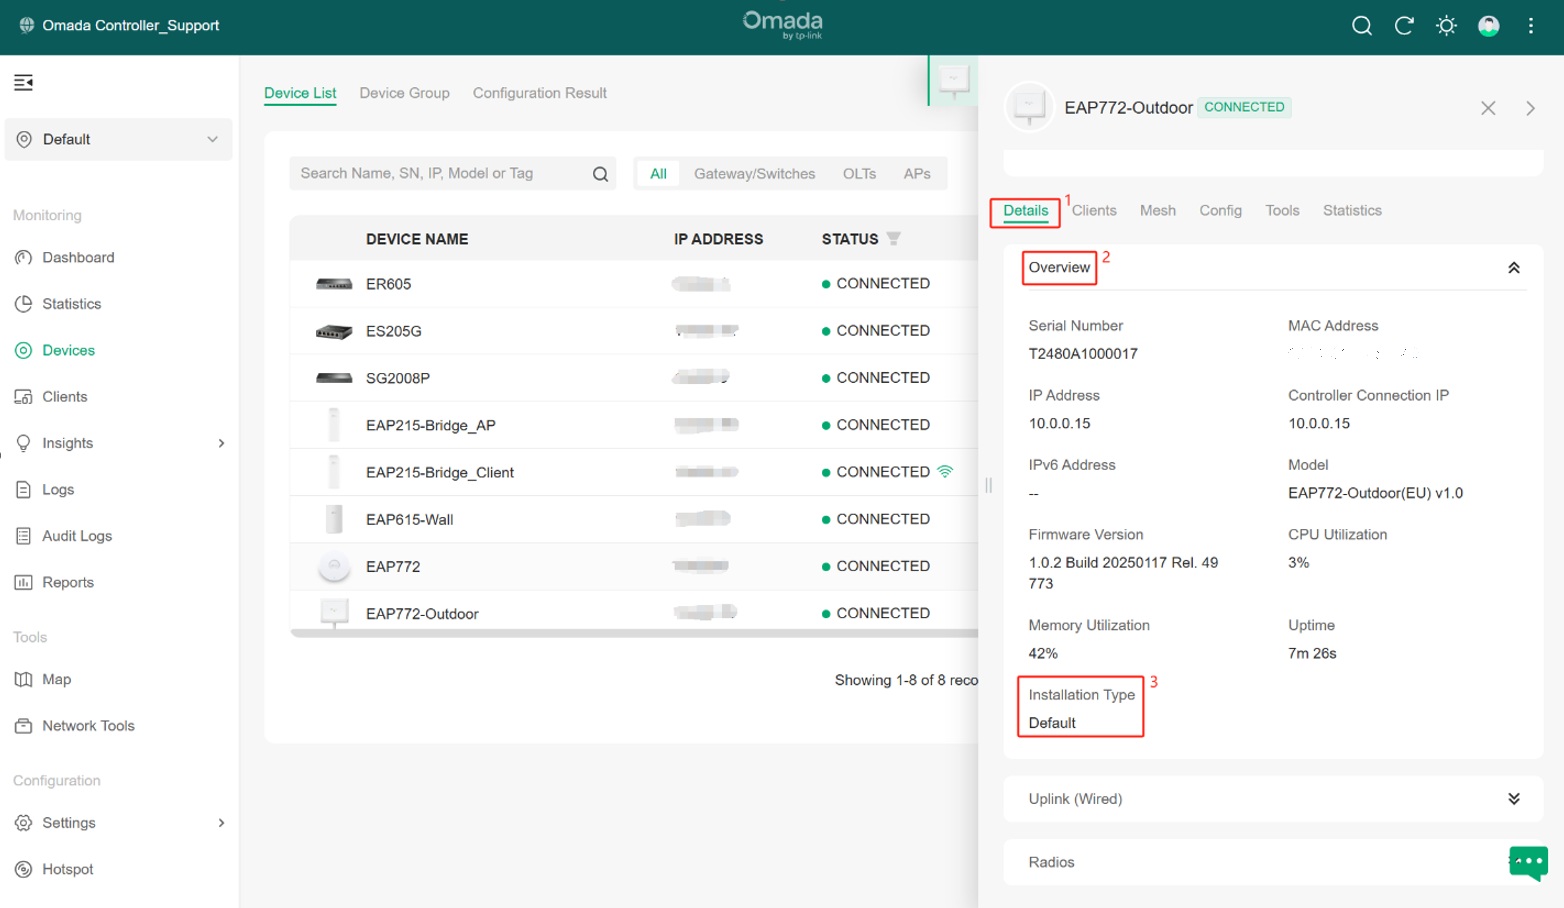Screen dimensions: 1564x908
Task: Filter by Gateway/Switches
Action: 754,173
